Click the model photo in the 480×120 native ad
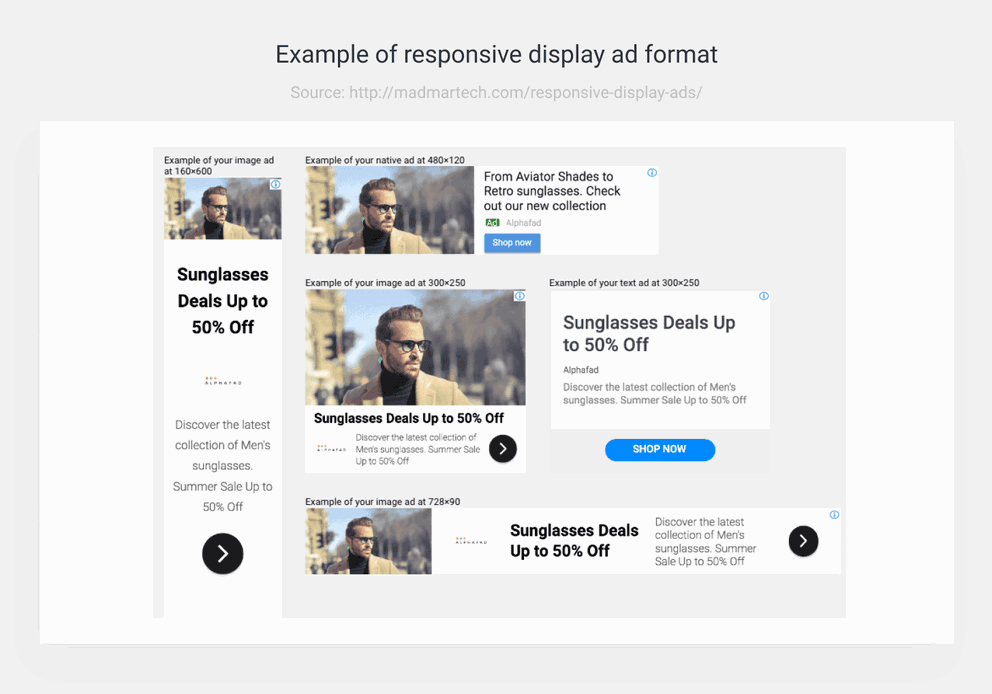Screen dimensions: 992x694 click(389, 210)
